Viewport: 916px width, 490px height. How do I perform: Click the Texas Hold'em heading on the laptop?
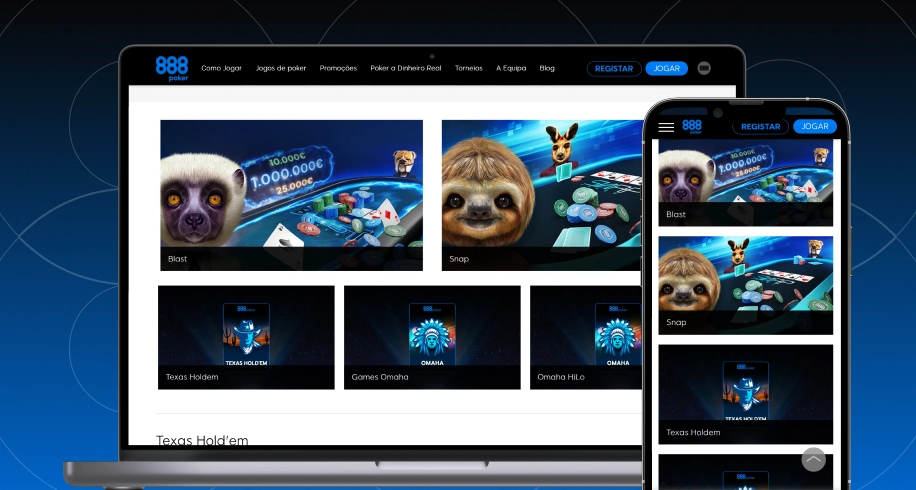(202, 440)
